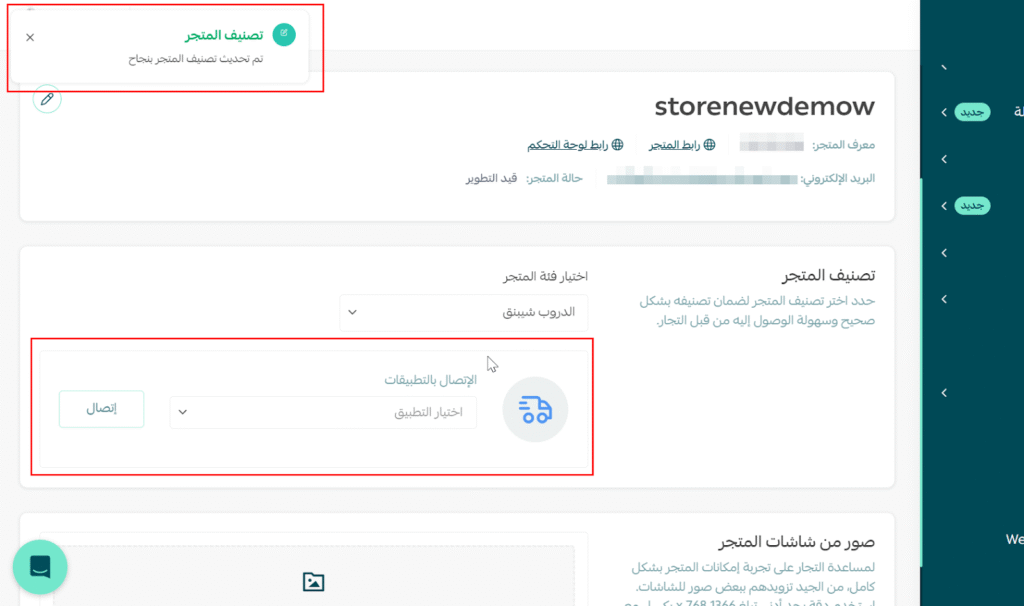Viewport: 1024px width, 606px height.
Task: Click the globe icon beside رابط لوحة التحكم
Action: (x=617, y=145)
